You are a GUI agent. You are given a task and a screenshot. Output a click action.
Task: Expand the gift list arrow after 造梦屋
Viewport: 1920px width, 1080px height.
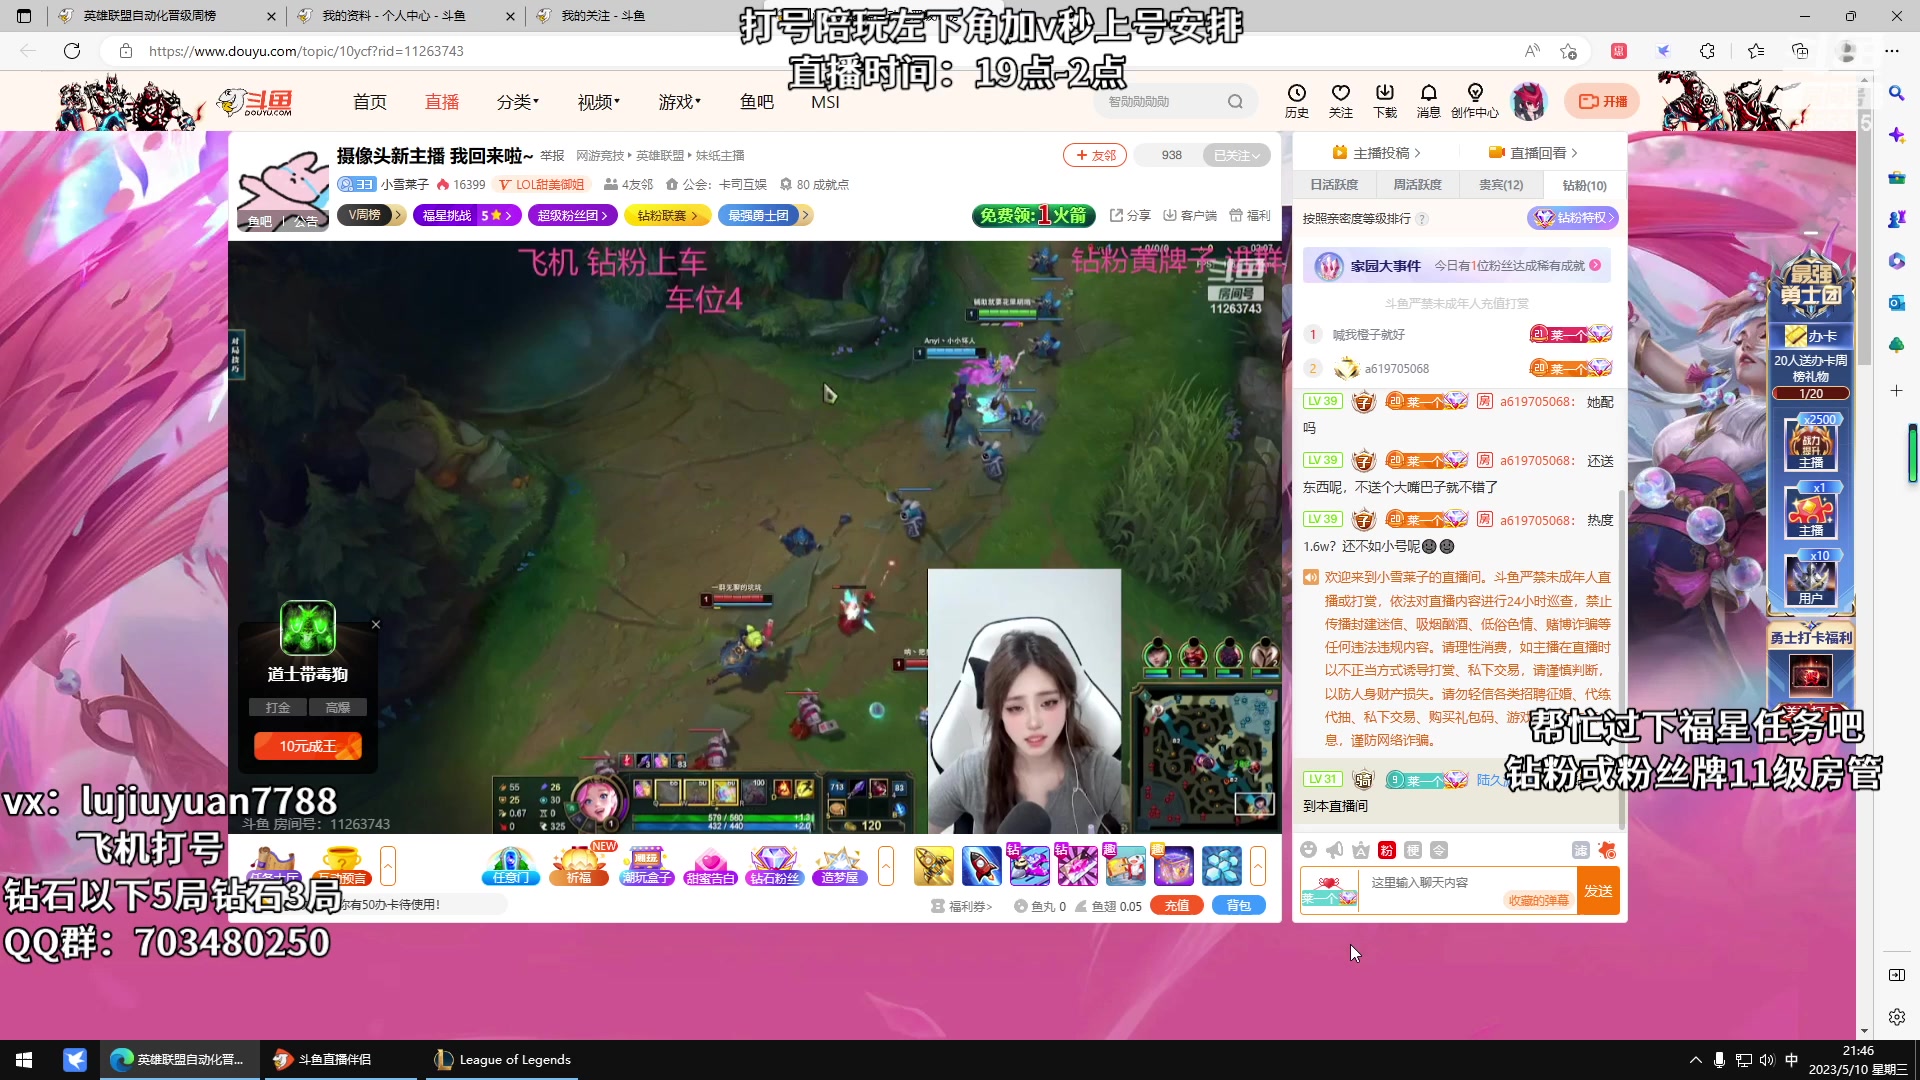[886, 866]
